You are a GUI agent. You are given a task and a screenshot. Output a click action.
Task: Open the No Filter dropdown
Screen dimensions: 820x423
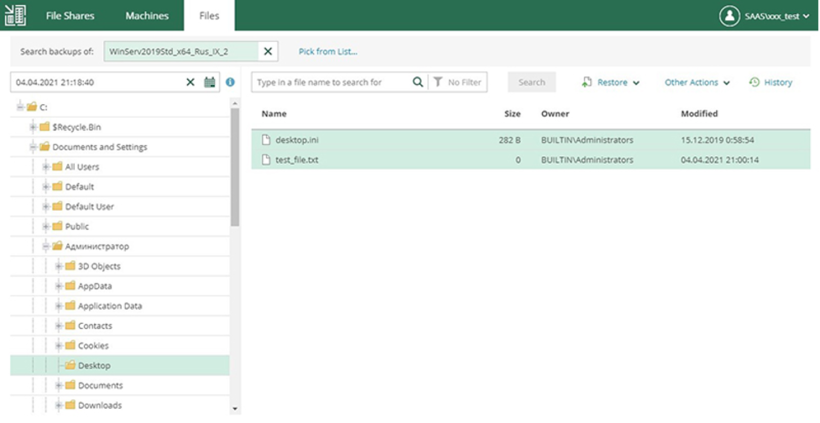pyautogui.click(x=458, y=82)
